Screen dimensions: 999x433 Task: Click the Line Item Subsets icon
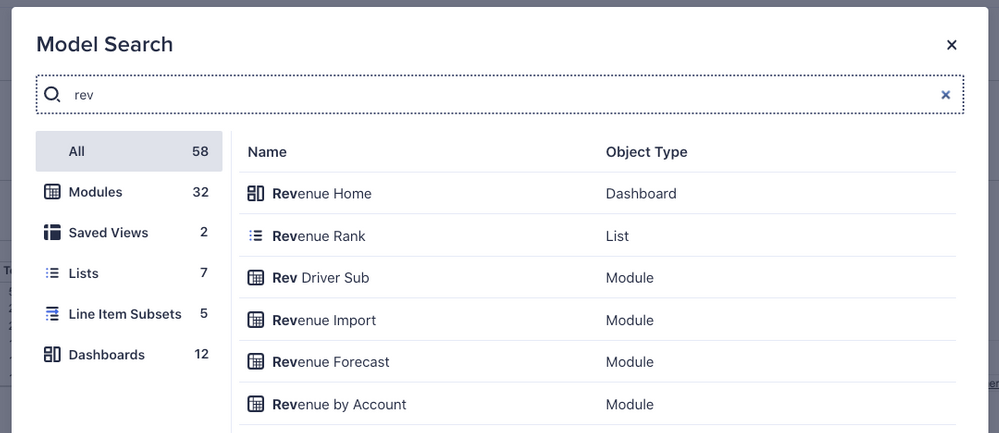coord(53,314)
